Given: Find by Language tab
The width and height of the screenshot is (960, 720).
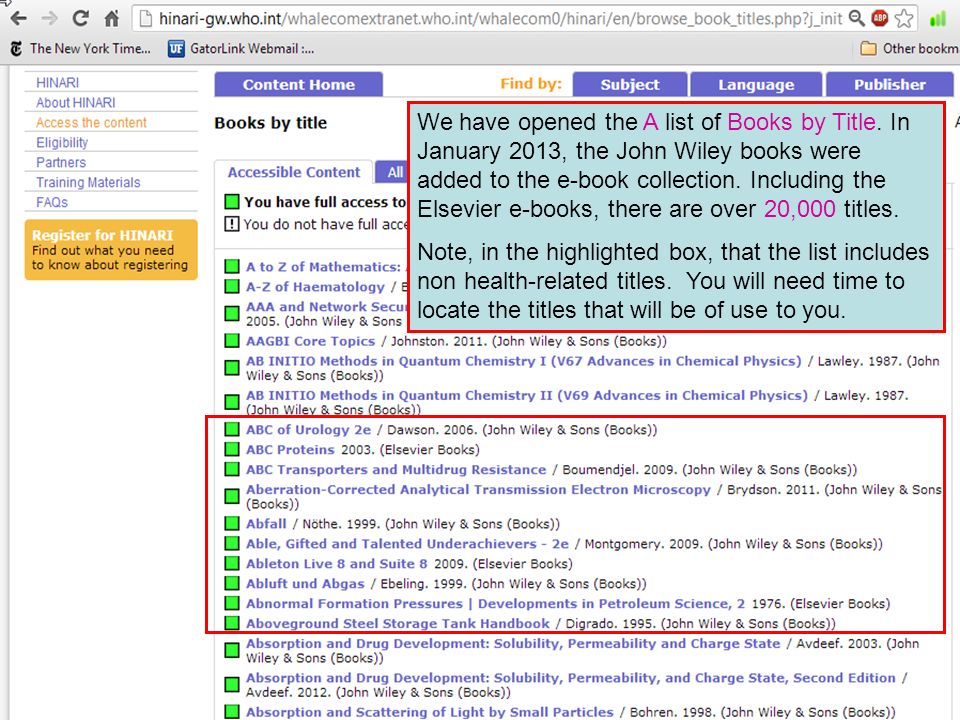Looking at the screenshot, I should (x=756, y=84).
